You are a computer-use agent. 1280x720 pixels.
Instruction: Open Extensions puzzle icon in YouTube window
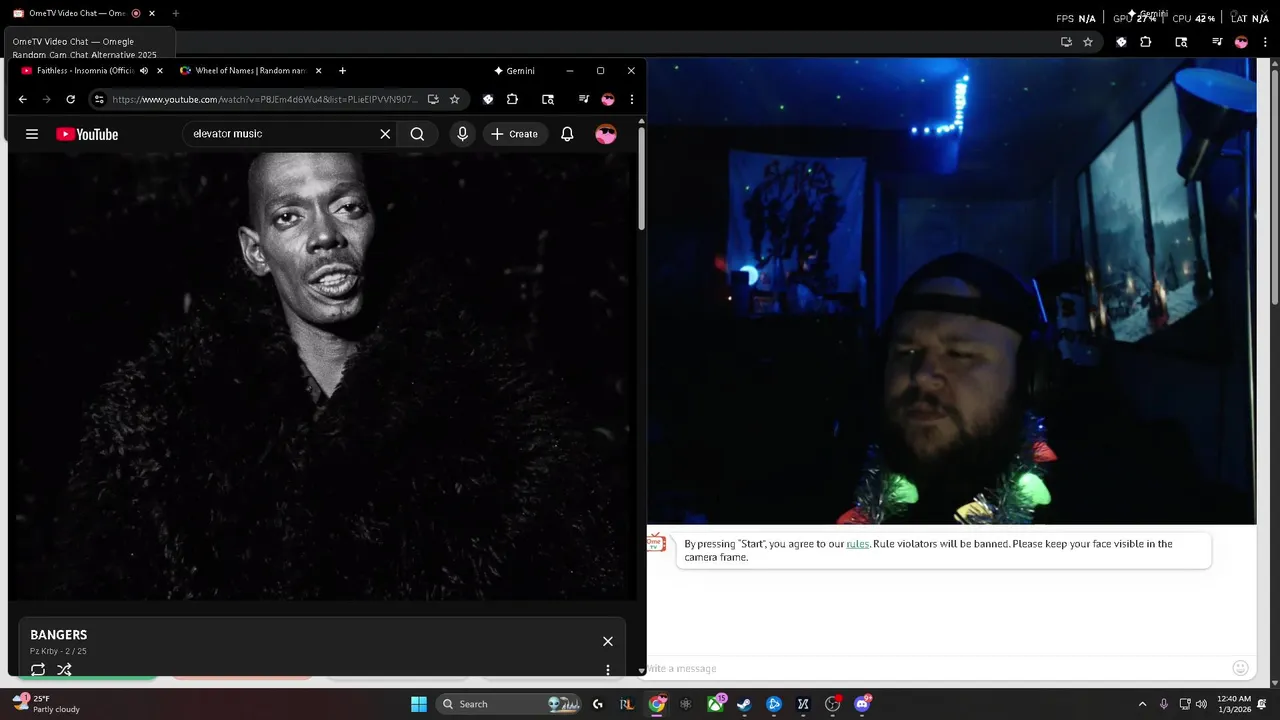tap(512, 99)
